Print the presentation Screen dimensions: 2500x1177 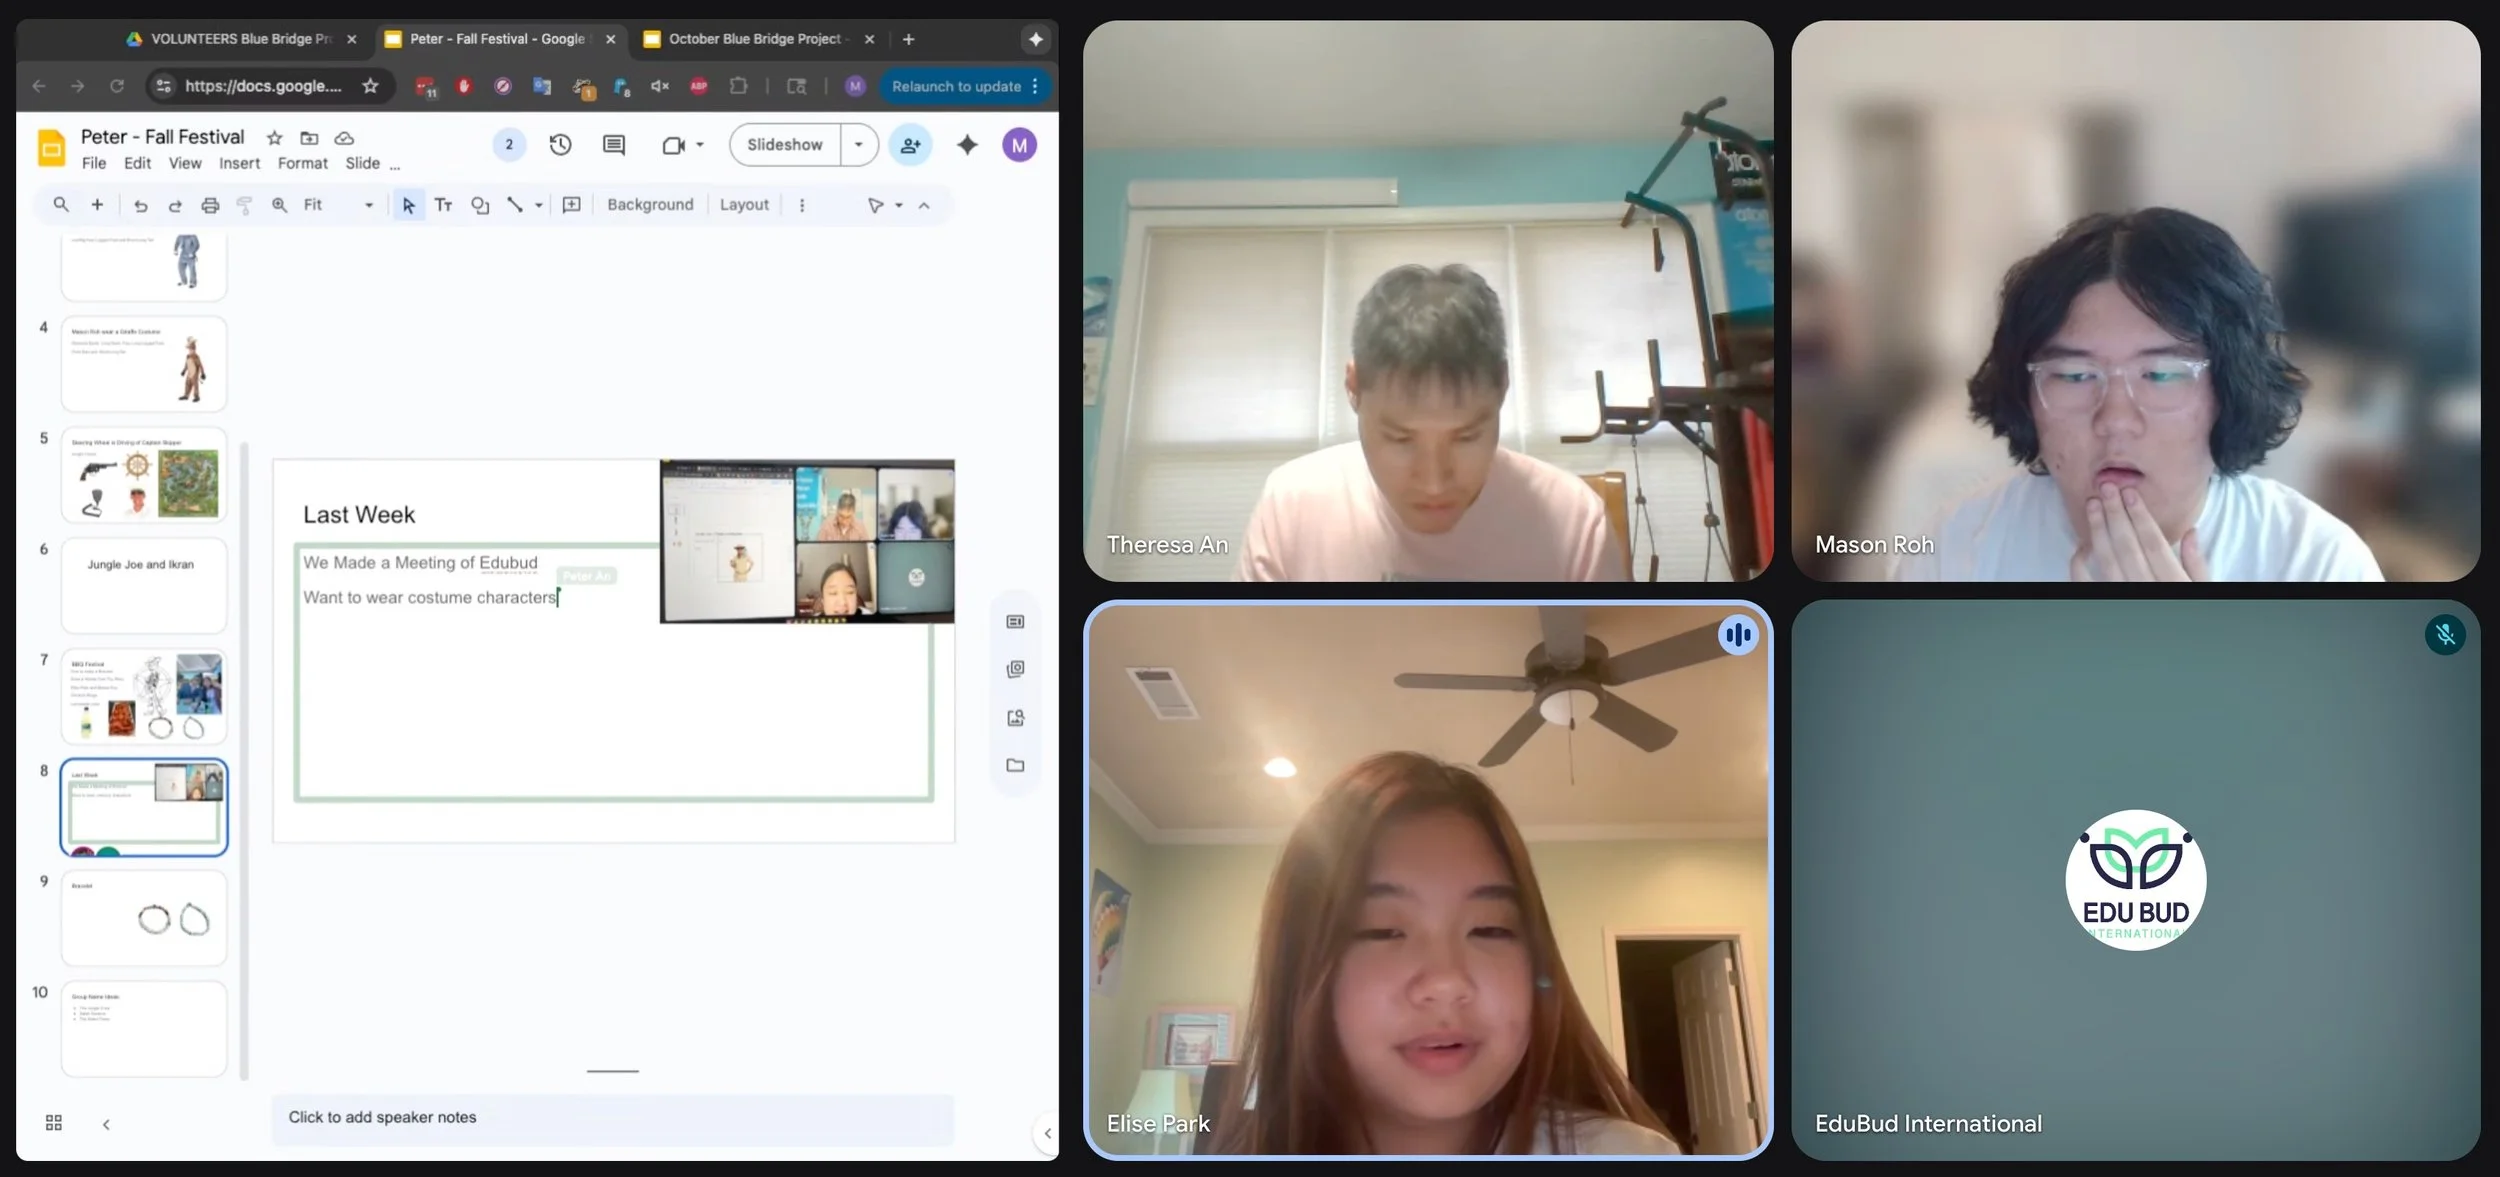pyautogui.click(x=210, y=205)
